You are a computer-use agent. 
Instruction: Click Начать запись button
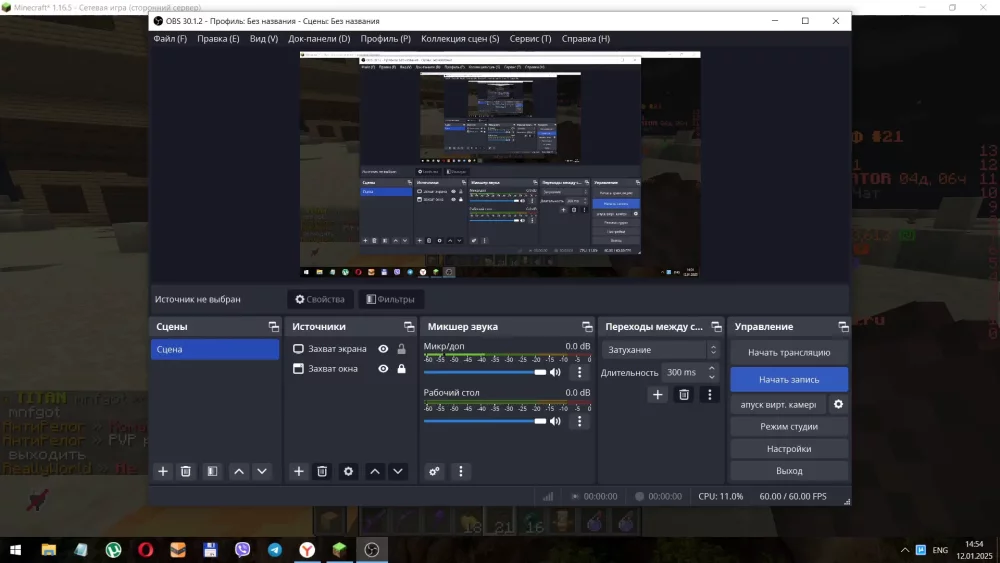click(789, 379)
